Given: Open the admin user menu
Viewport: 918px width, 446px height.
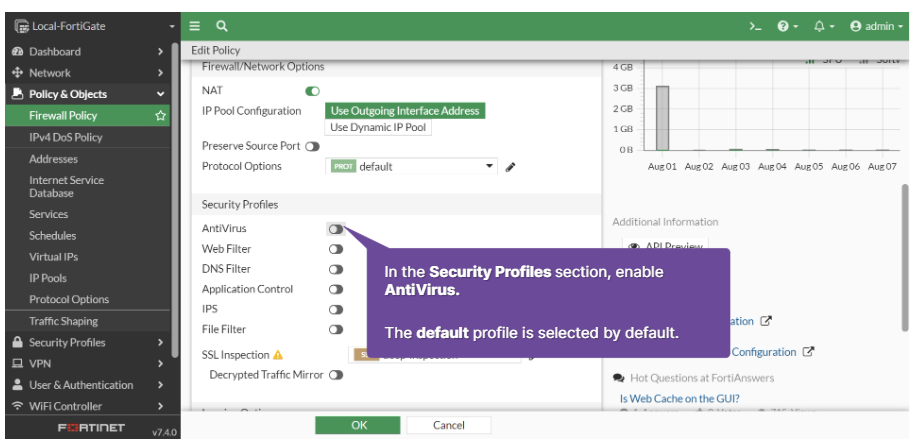Looking at the screenshot, I should tap(876, 26).
